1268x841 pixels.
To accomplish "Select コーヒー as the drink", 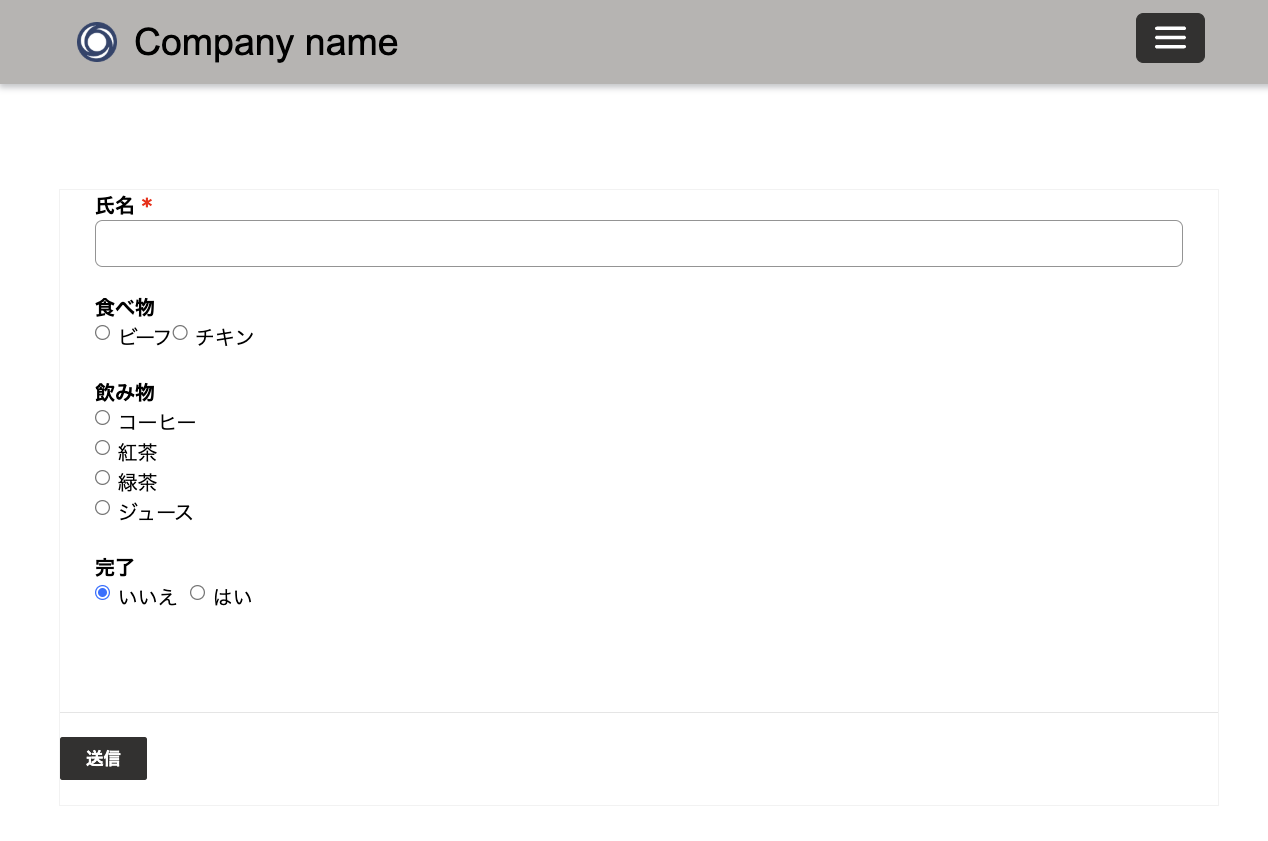I will pyautogui.click(x=102, y=418).
